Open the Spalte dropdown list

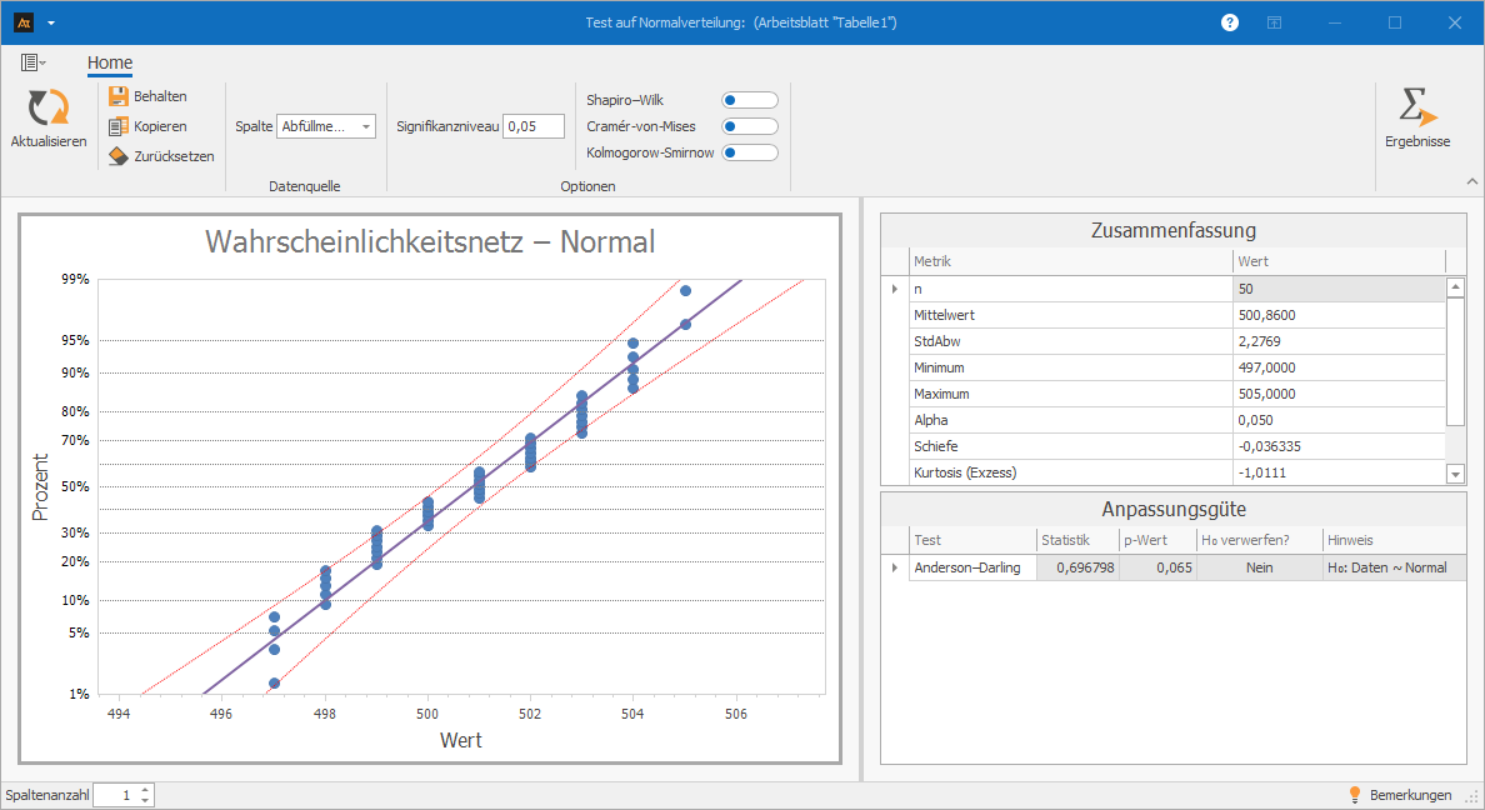[366, 126]
